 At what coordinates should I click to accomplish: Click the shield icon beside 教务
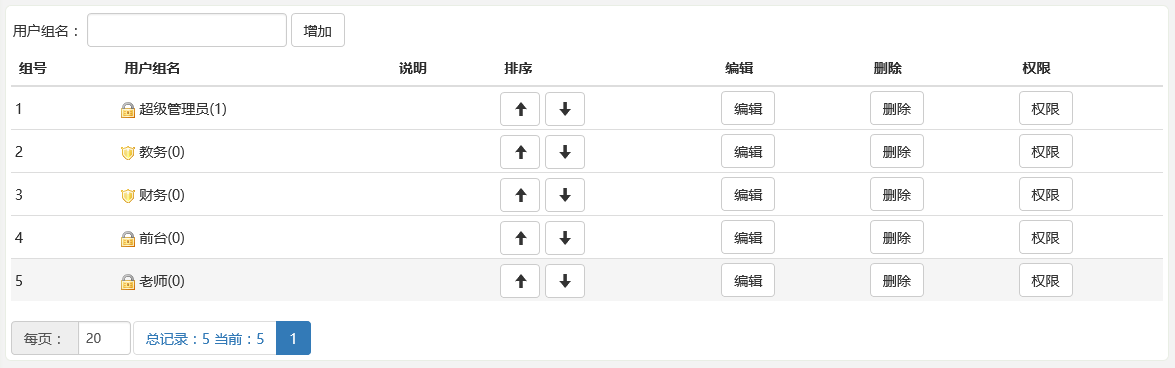tap(127, 153)
